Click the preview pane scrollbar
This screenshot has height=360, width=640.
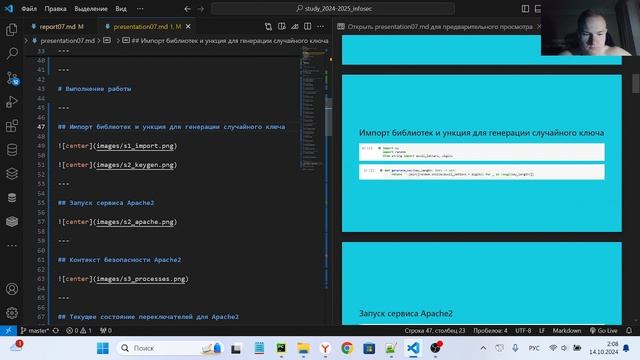(x=636, y=83)
